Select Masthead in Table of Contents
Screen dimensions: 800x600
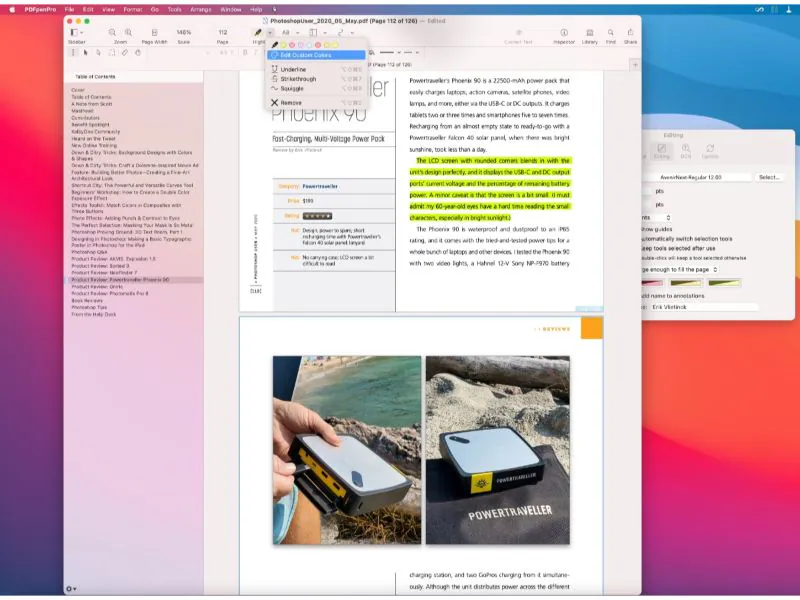(82, 111)
